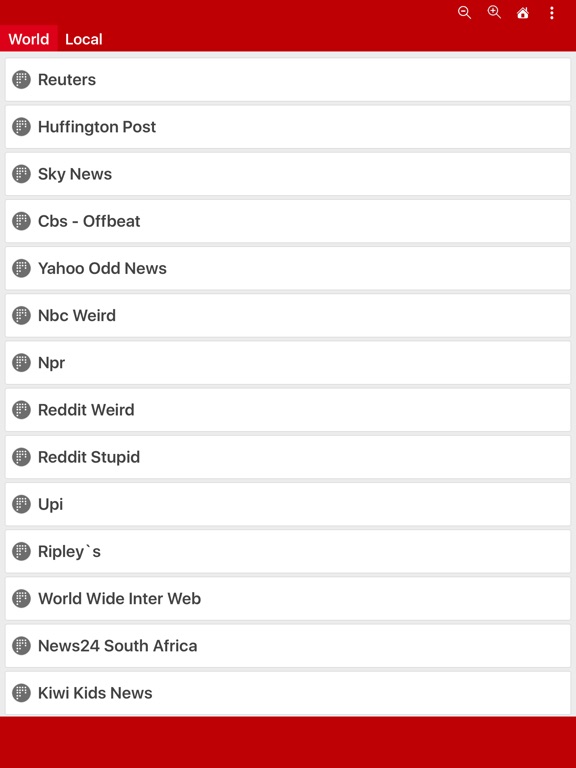
Task: Open the three-dot overflow menu
Action: pyautogui.click(x=552, y=13)
